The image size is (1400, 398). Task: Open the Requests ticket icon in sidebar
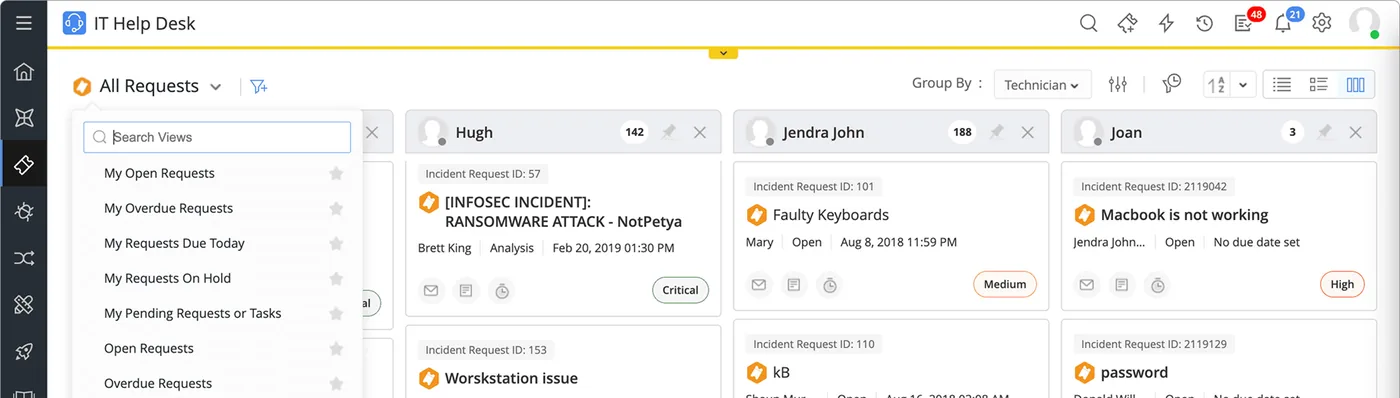pyautogui.click(x=24, y=165)
